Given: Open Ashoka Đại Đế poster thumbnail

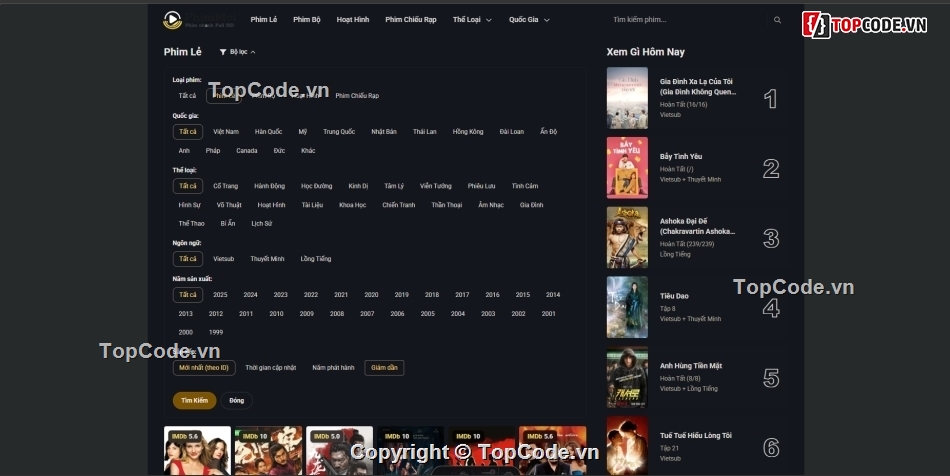Looking at the screenshot, I should [627, 237].
